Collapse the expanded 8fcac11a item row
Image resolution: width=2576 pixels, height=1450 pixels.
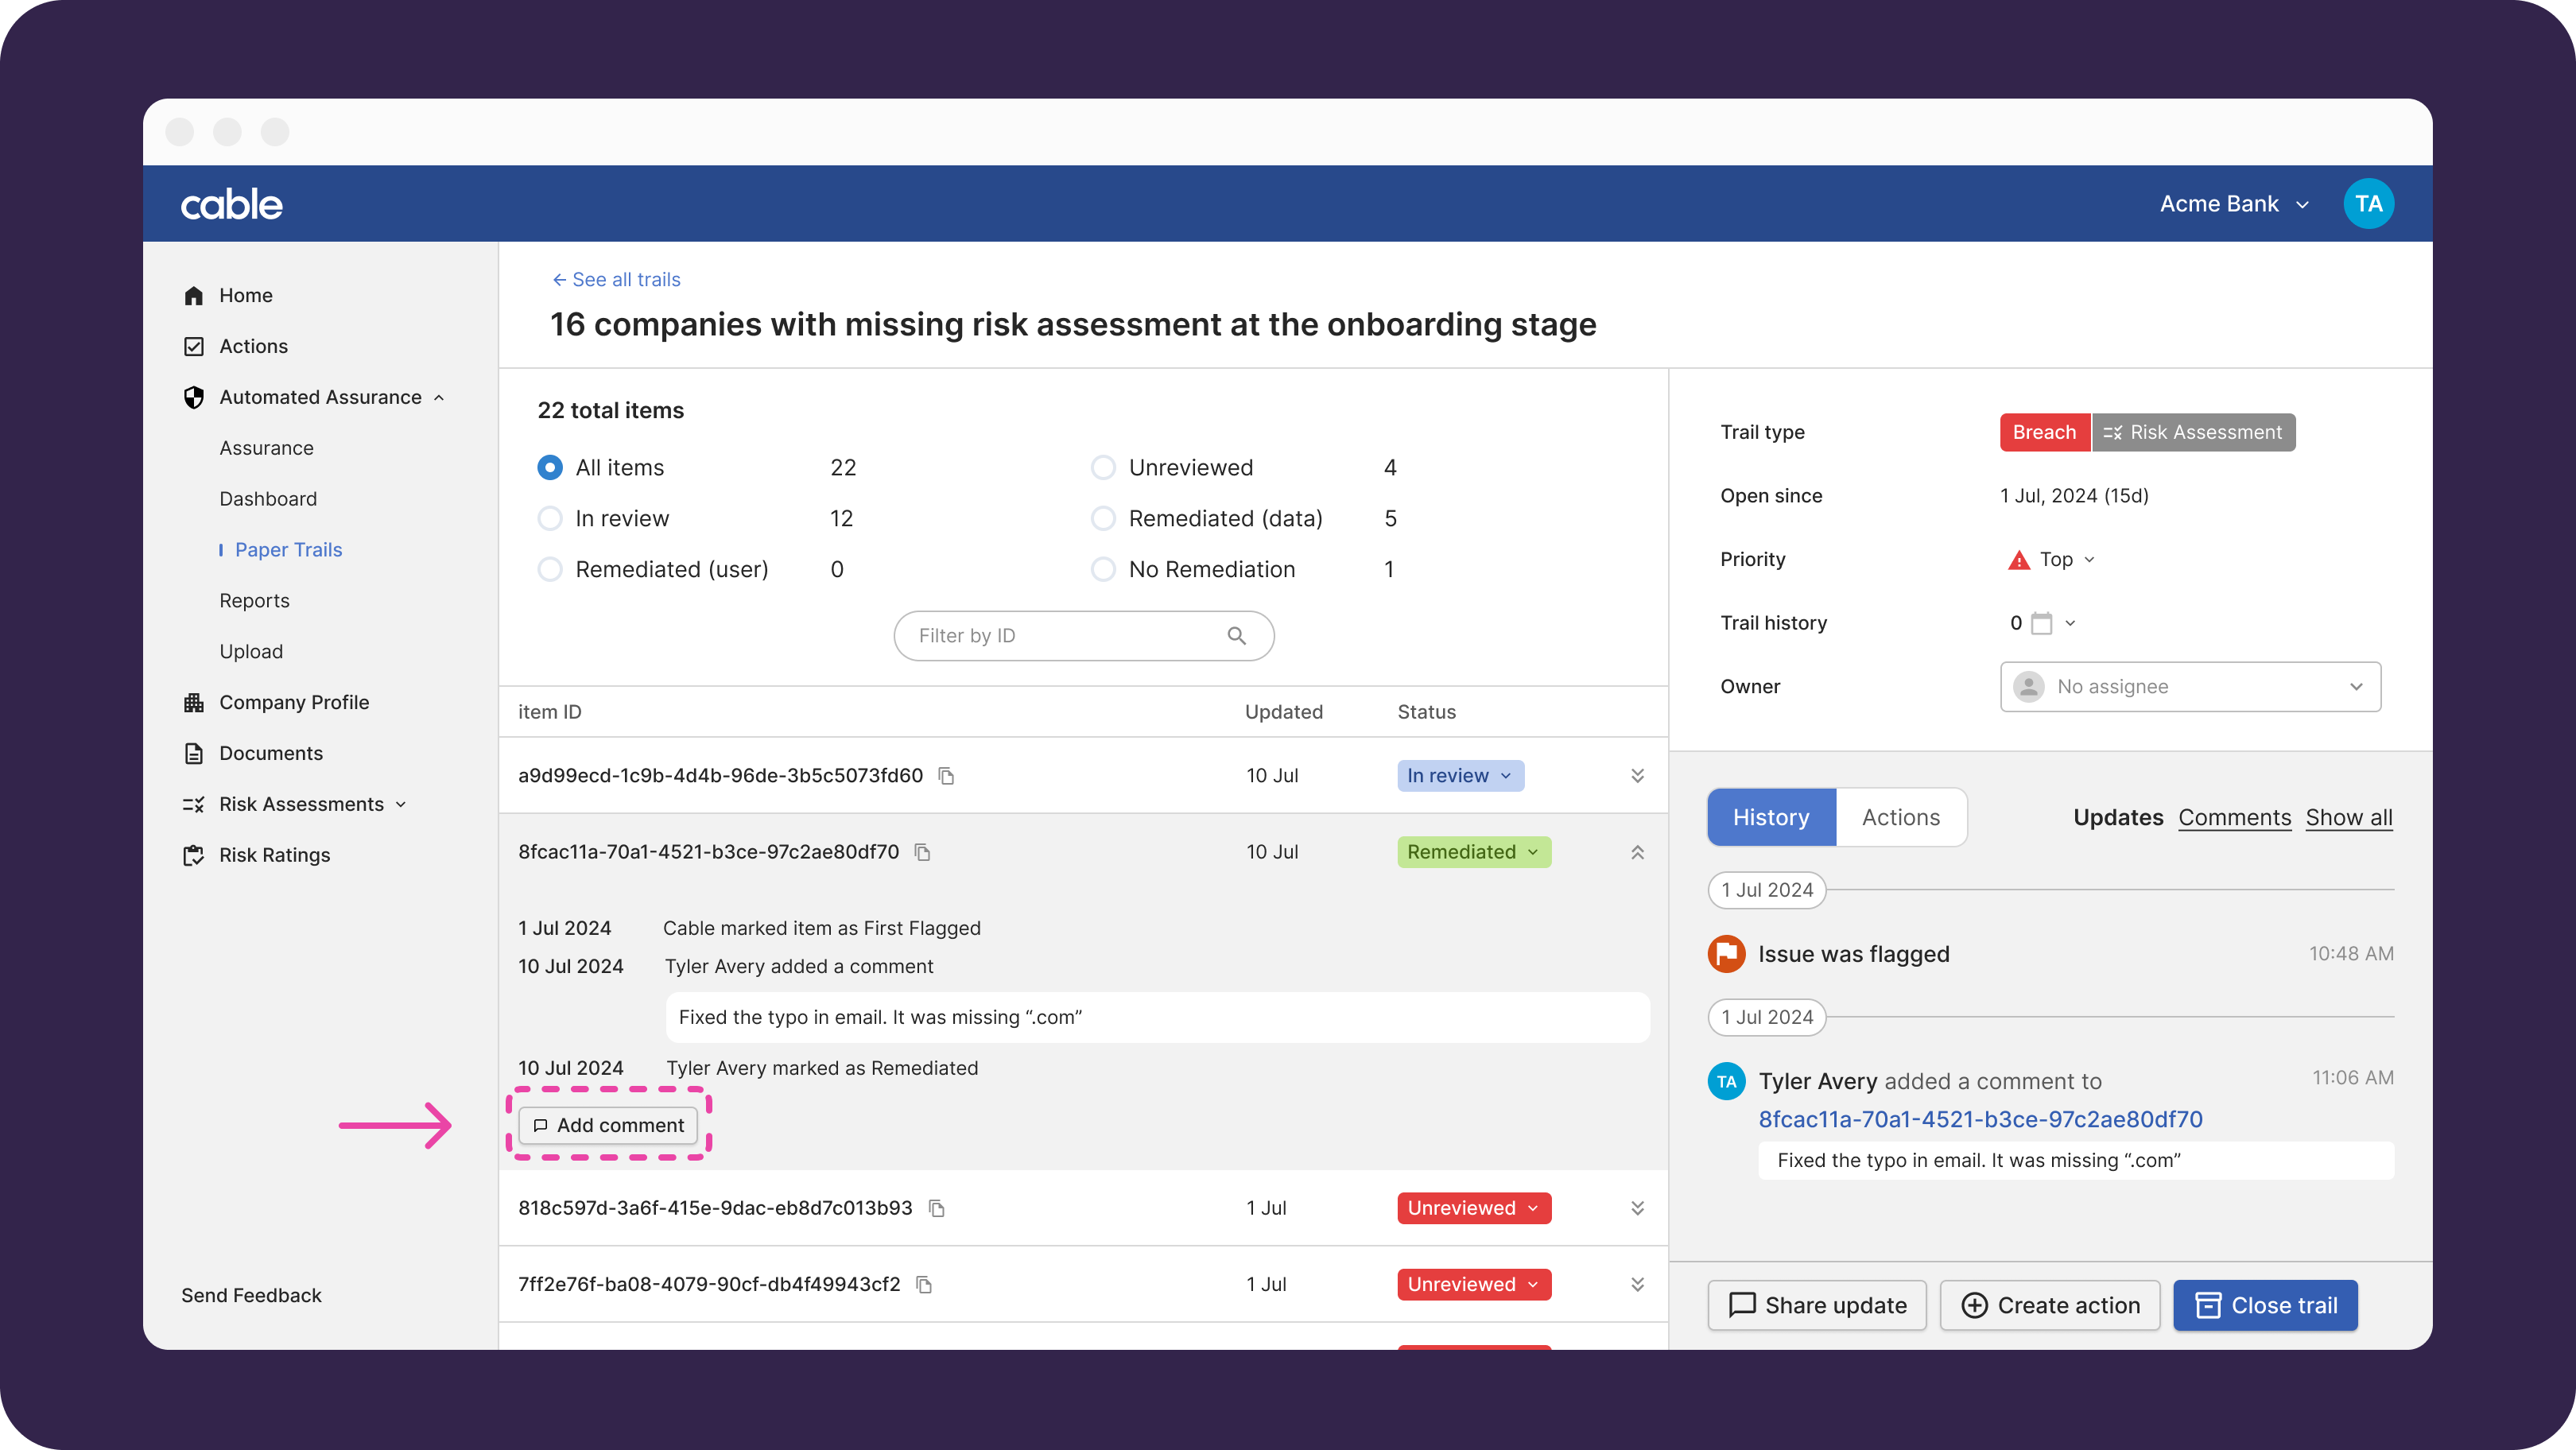[1637, 852]
